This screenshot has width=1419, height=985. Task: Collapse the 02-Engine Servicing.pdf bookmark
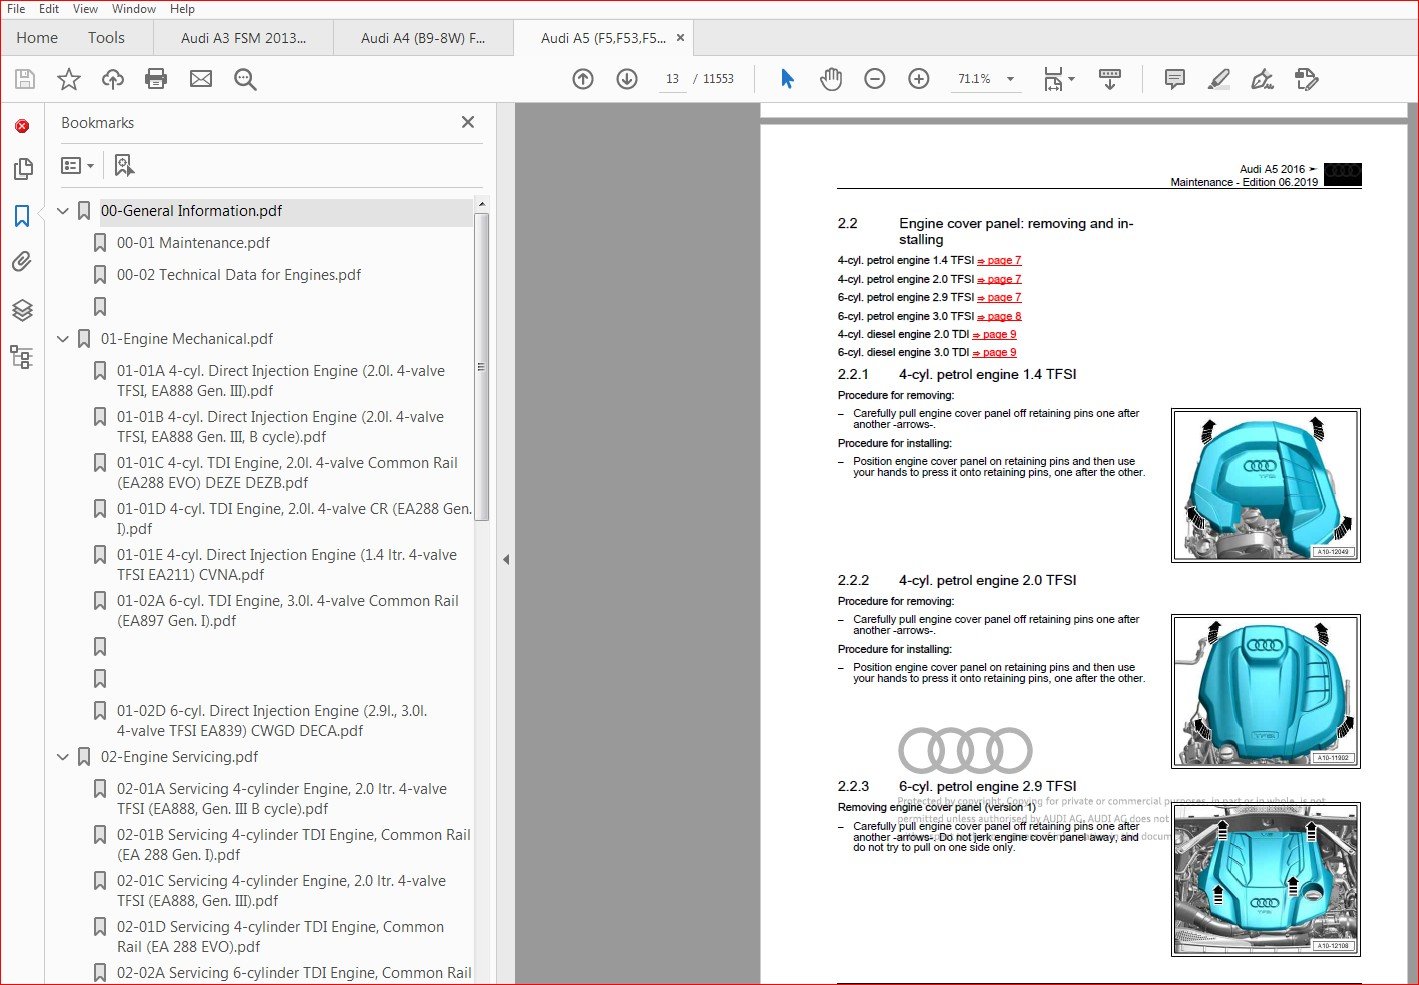(x=63, y=757)
